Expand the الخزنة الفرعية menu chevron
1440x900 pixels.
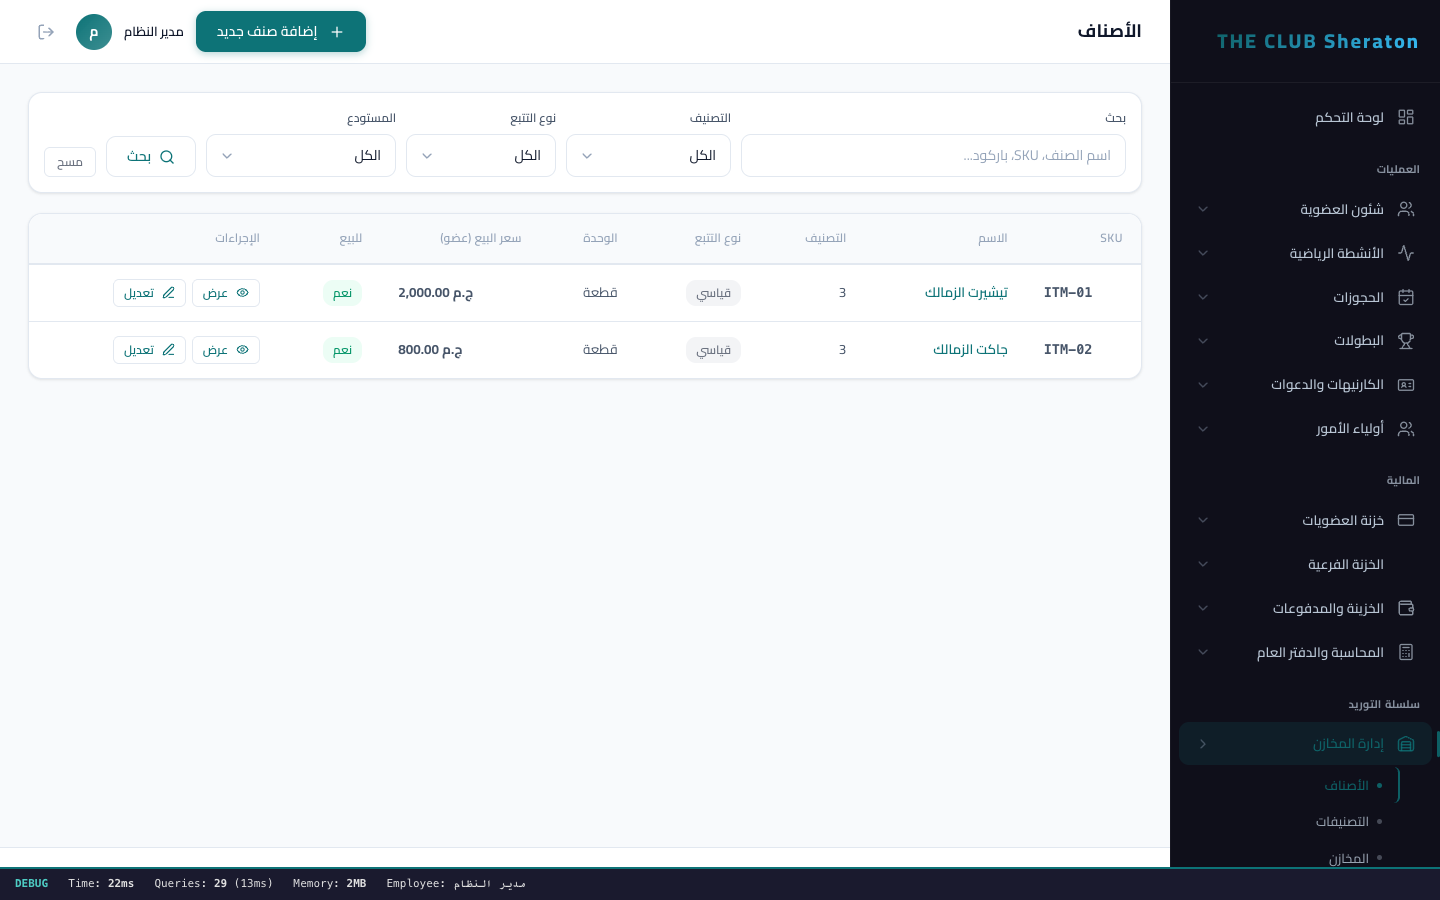[x=1203, y=564]
